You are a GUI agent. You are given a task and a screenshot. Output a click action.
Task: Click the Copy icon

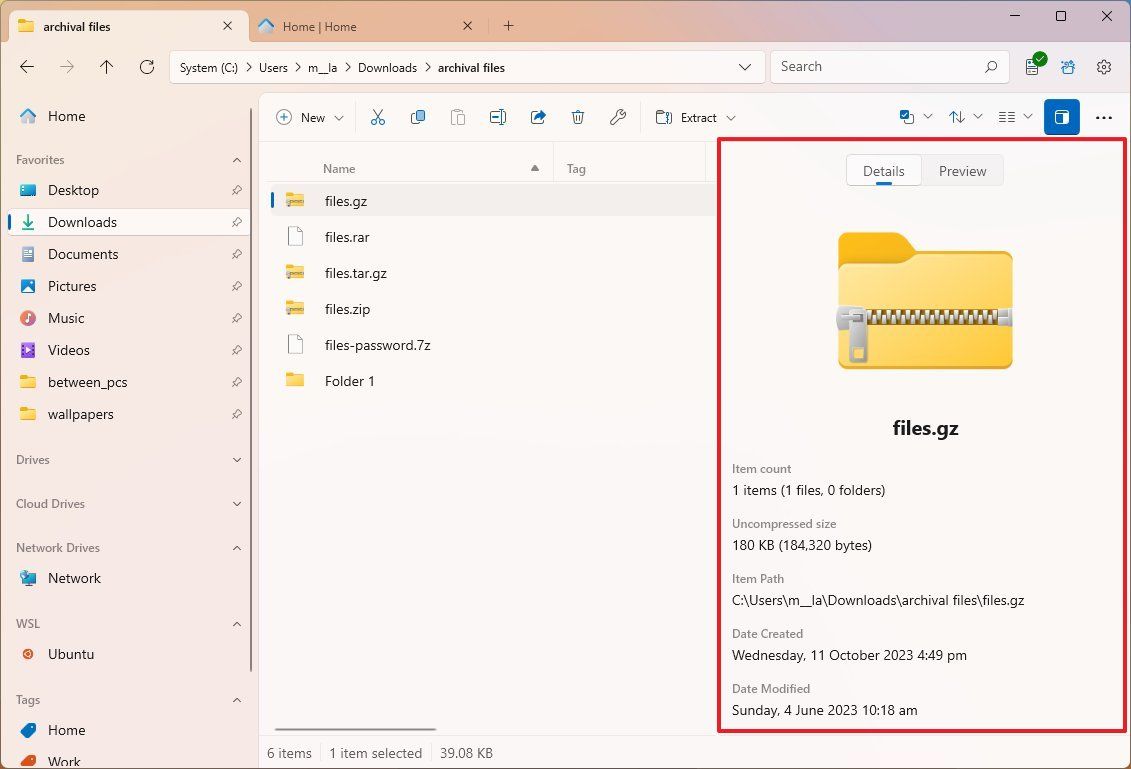coord(418,117)
